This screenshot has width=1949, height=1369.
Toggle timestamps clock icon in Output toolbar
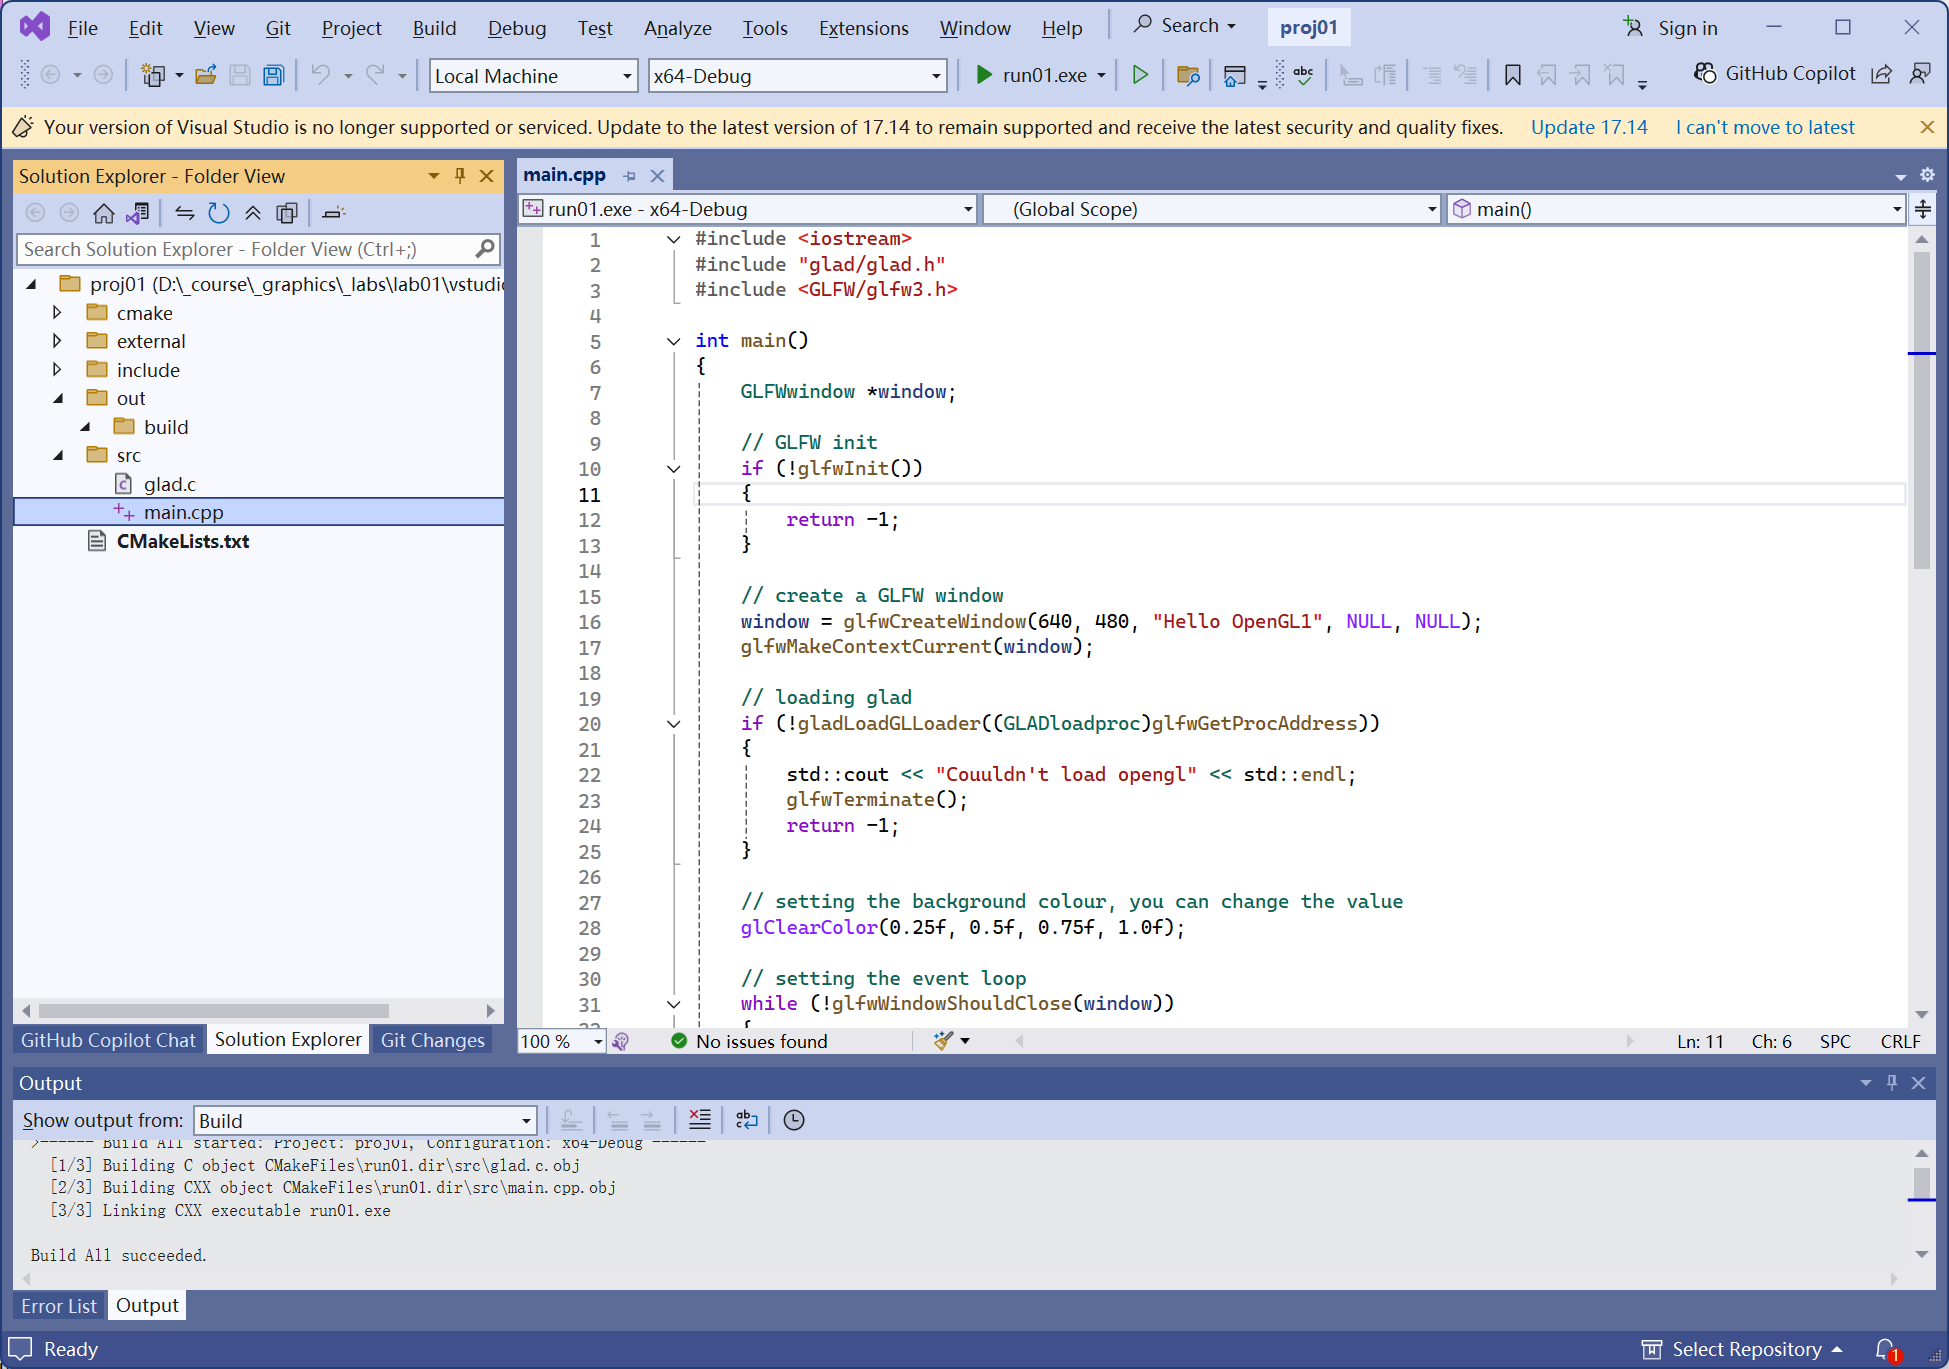click(x=794, y=1120)
